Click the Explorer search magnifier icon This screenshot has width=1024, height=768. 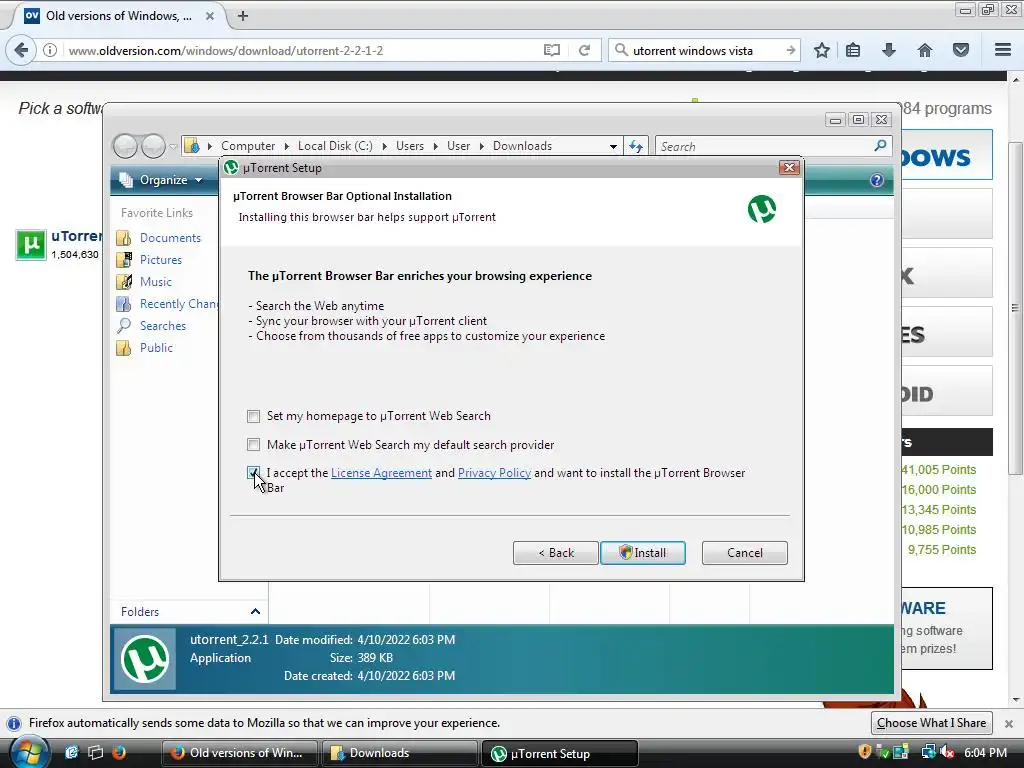(880, 146)
